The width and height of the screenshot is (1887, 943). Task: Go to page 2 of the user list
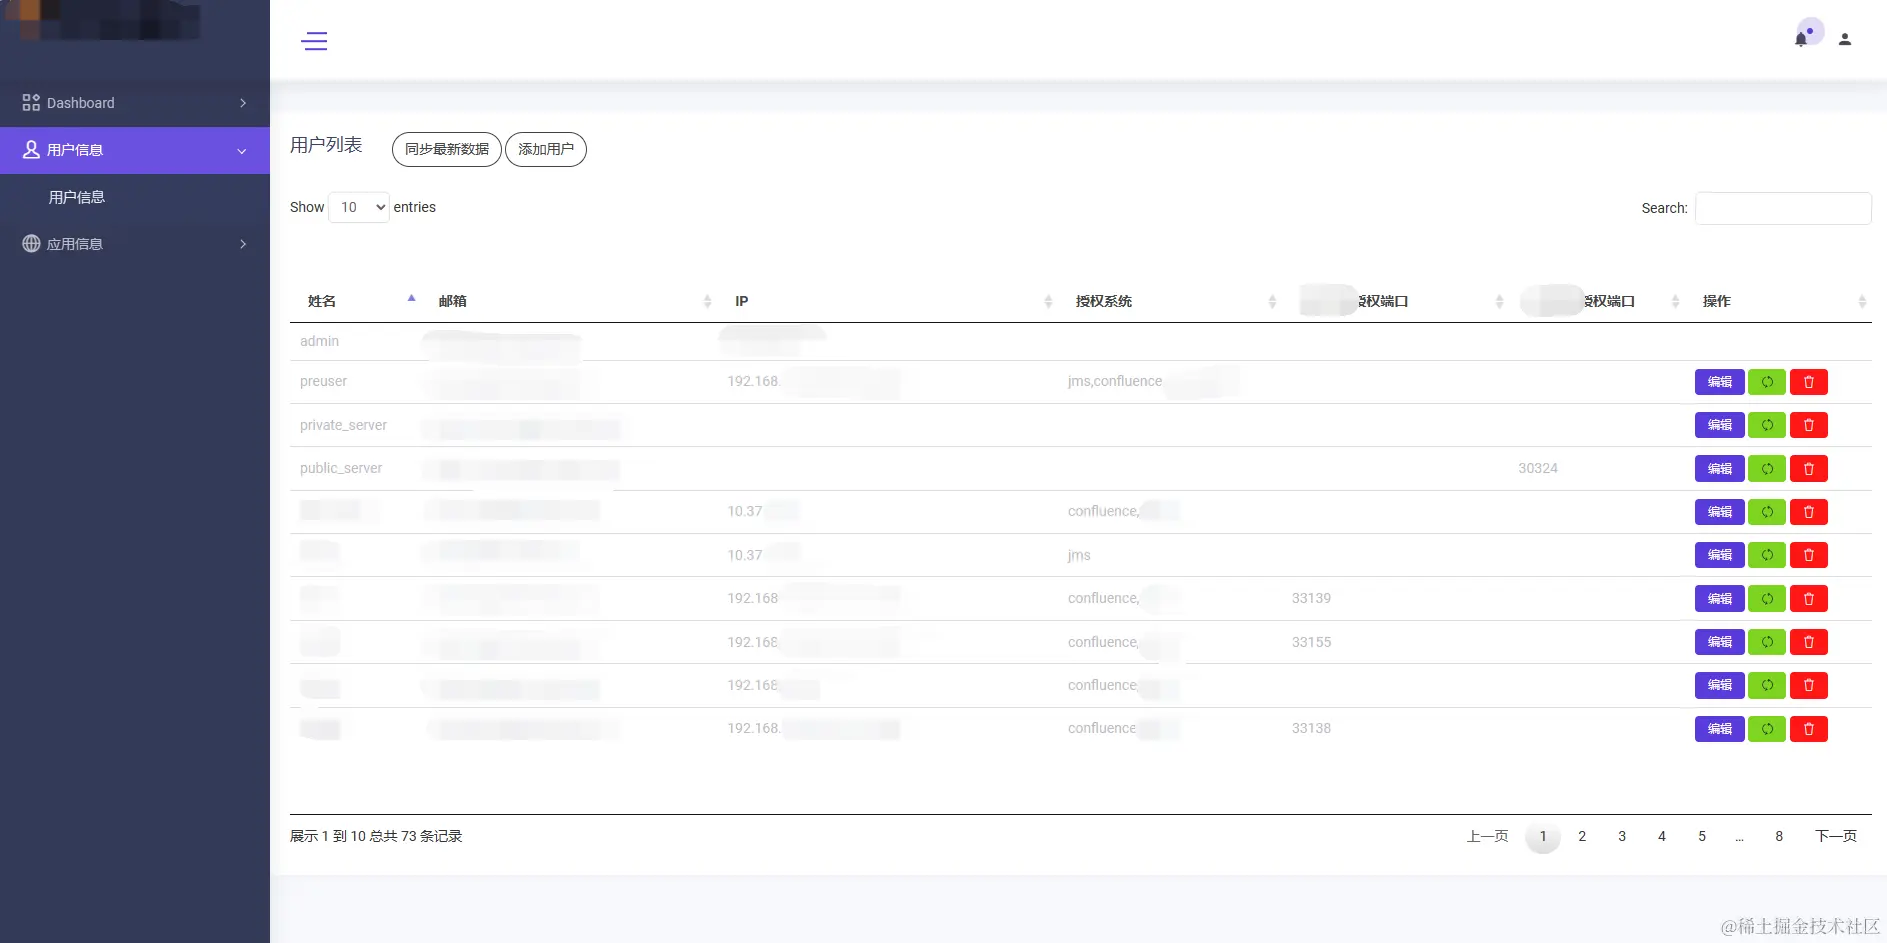point(1582,836)
